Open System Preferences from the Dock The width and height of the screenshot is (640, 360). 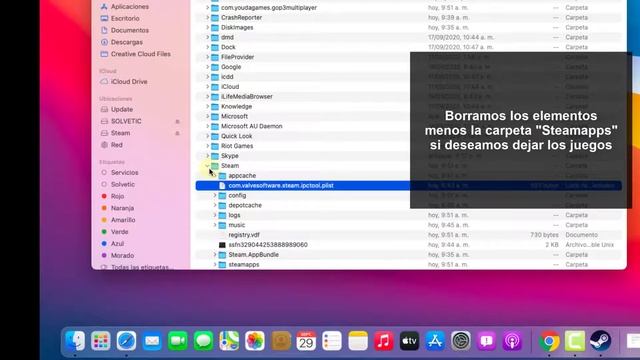[461, 341]
